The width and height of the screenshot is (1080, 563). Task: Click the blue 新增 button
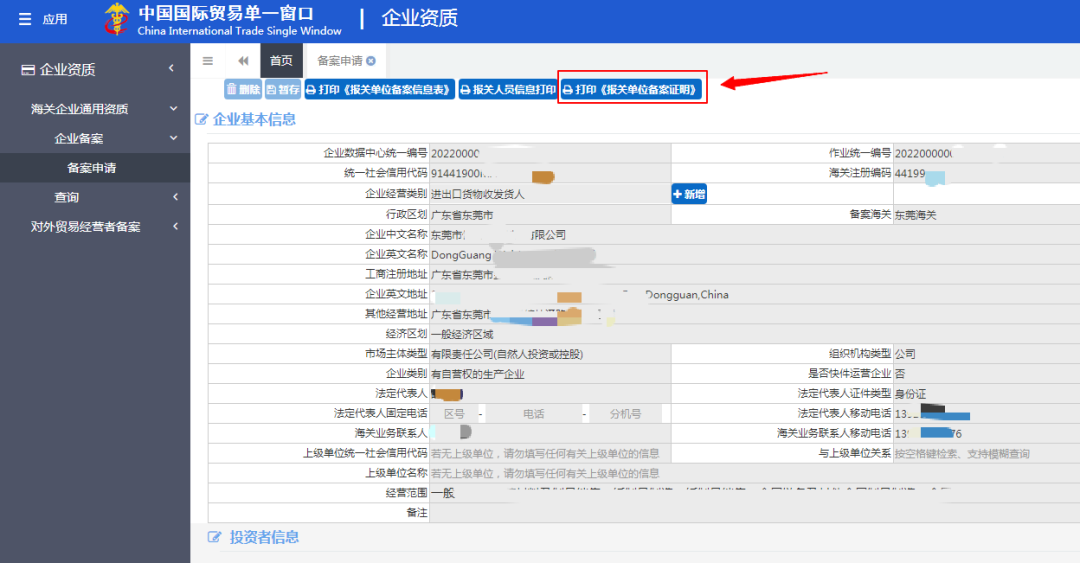[x=689, y=194]
